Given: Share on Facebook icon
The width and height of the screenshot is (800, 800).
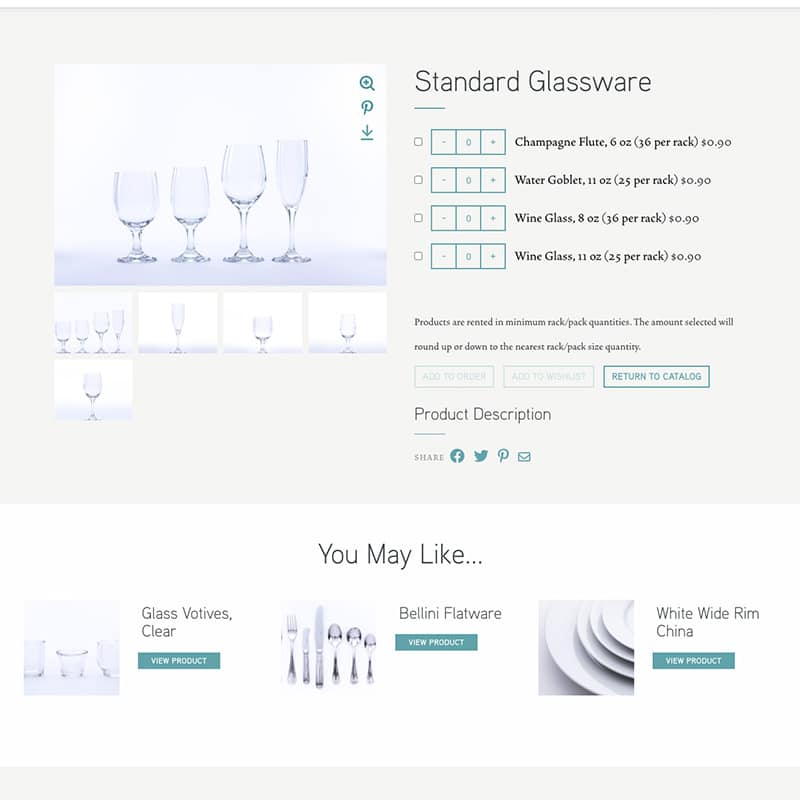Looking at the screenshot, I should coord(457,456).
